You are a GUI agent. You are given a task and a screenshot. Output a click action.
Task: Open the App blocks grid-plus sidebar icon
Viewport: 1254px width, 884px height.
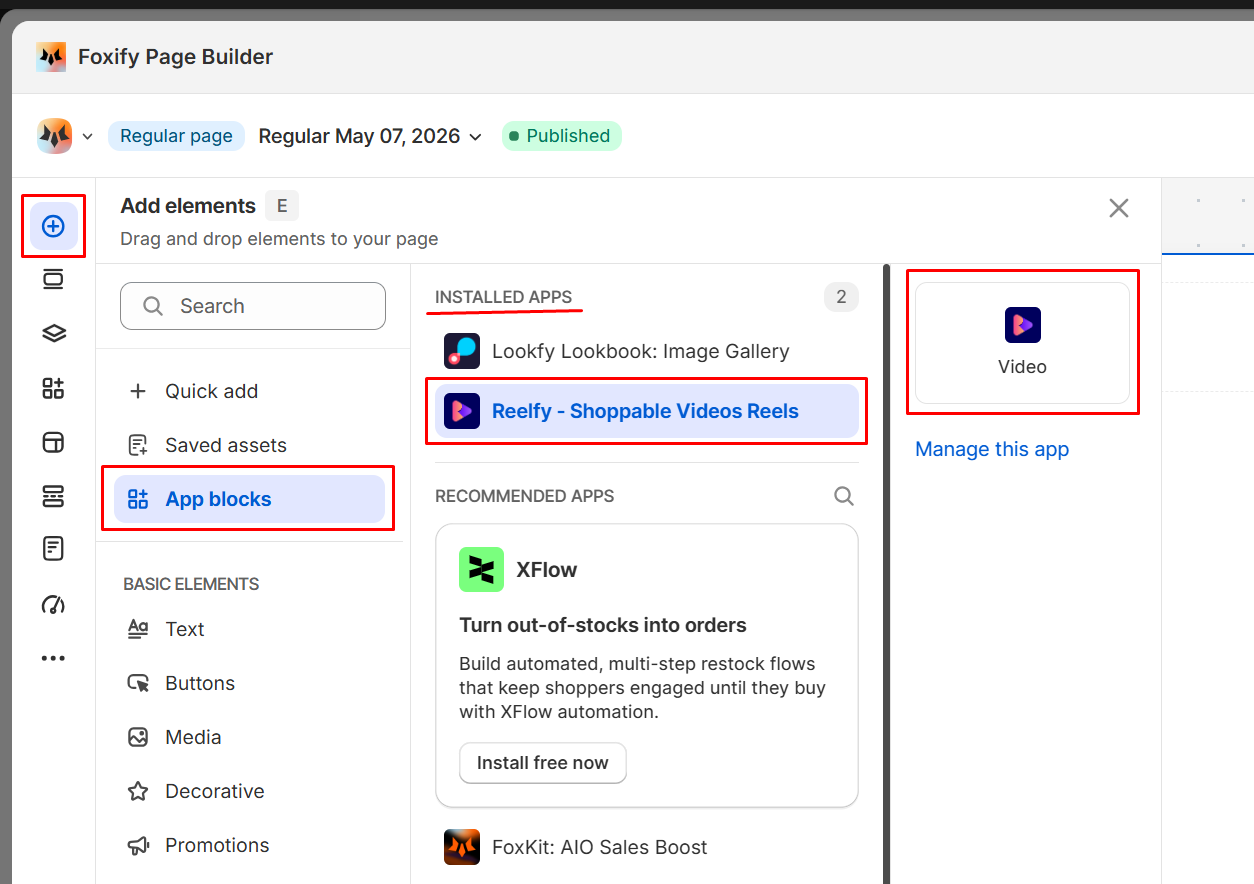pos(53,388)
